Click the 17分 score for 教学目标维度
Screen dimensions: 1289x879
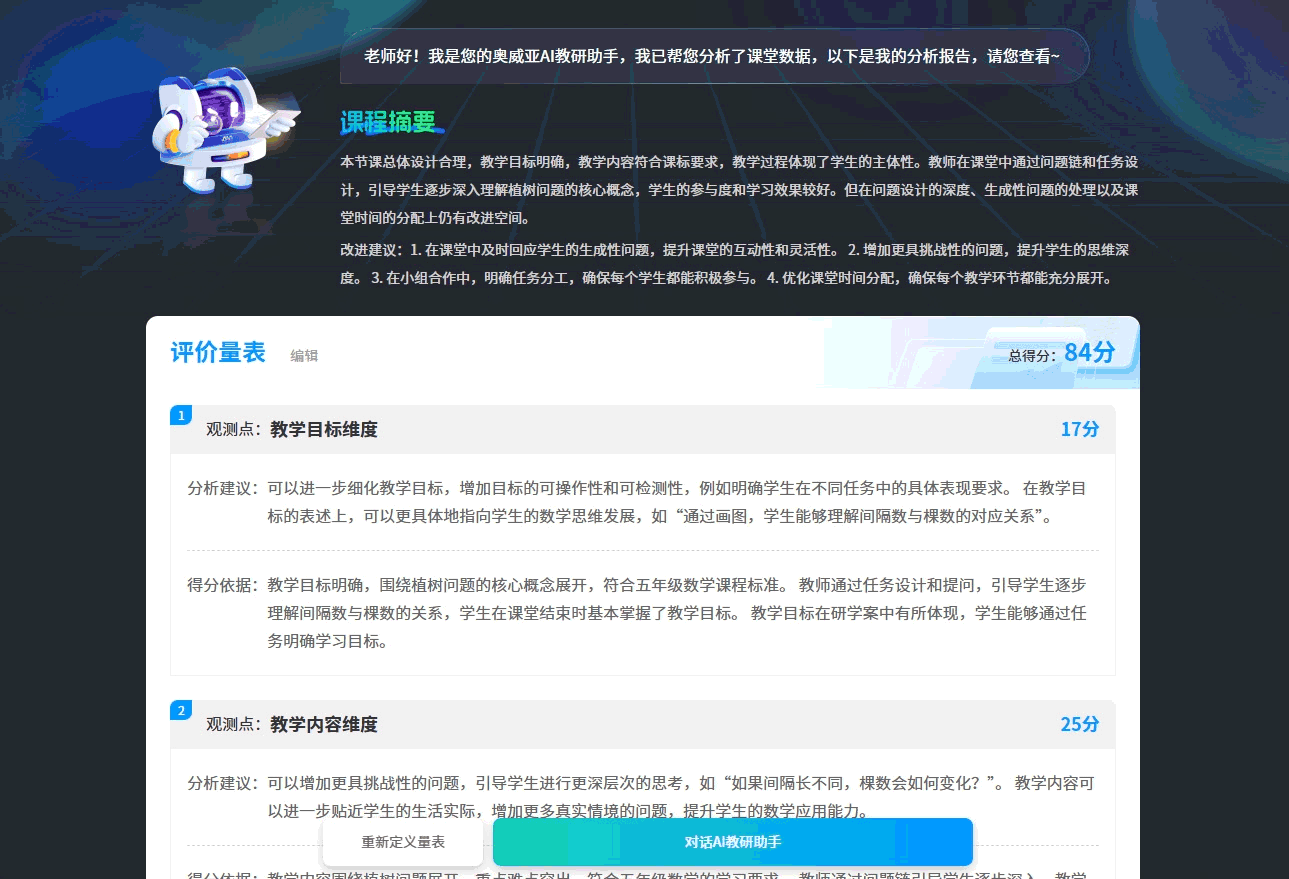[1079, 428]
